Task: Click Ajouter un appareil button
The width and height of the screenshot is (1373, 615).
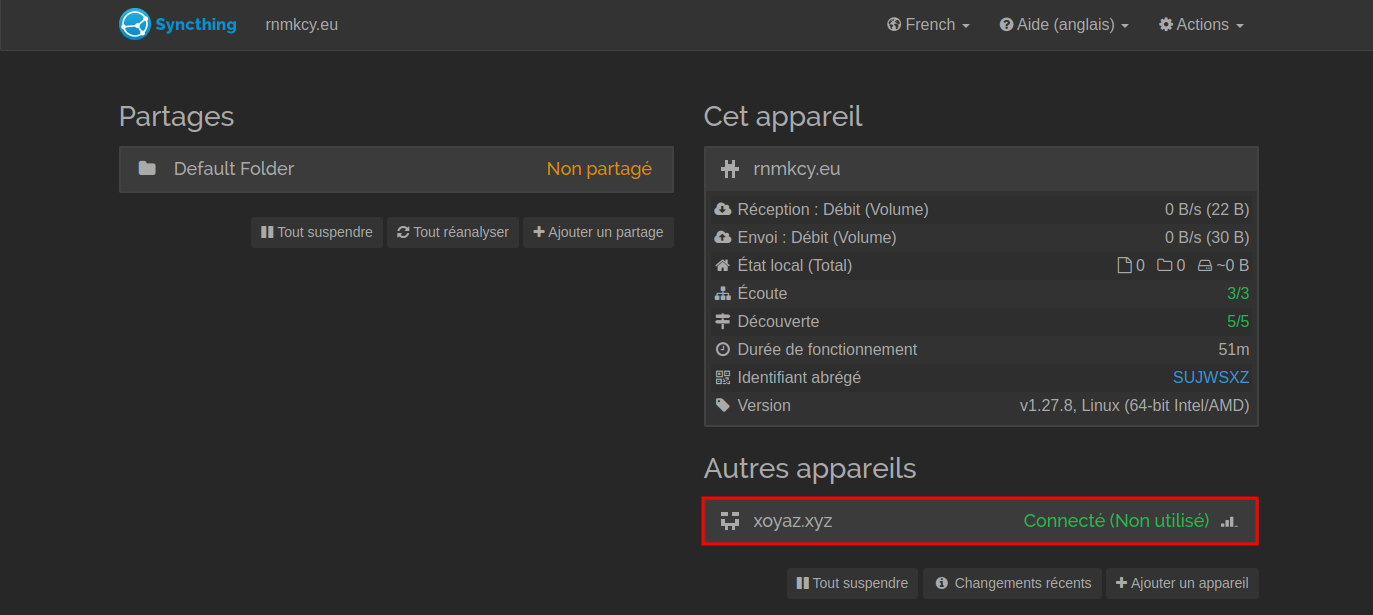Action: pyautogui.click(x=1182, y=583)
